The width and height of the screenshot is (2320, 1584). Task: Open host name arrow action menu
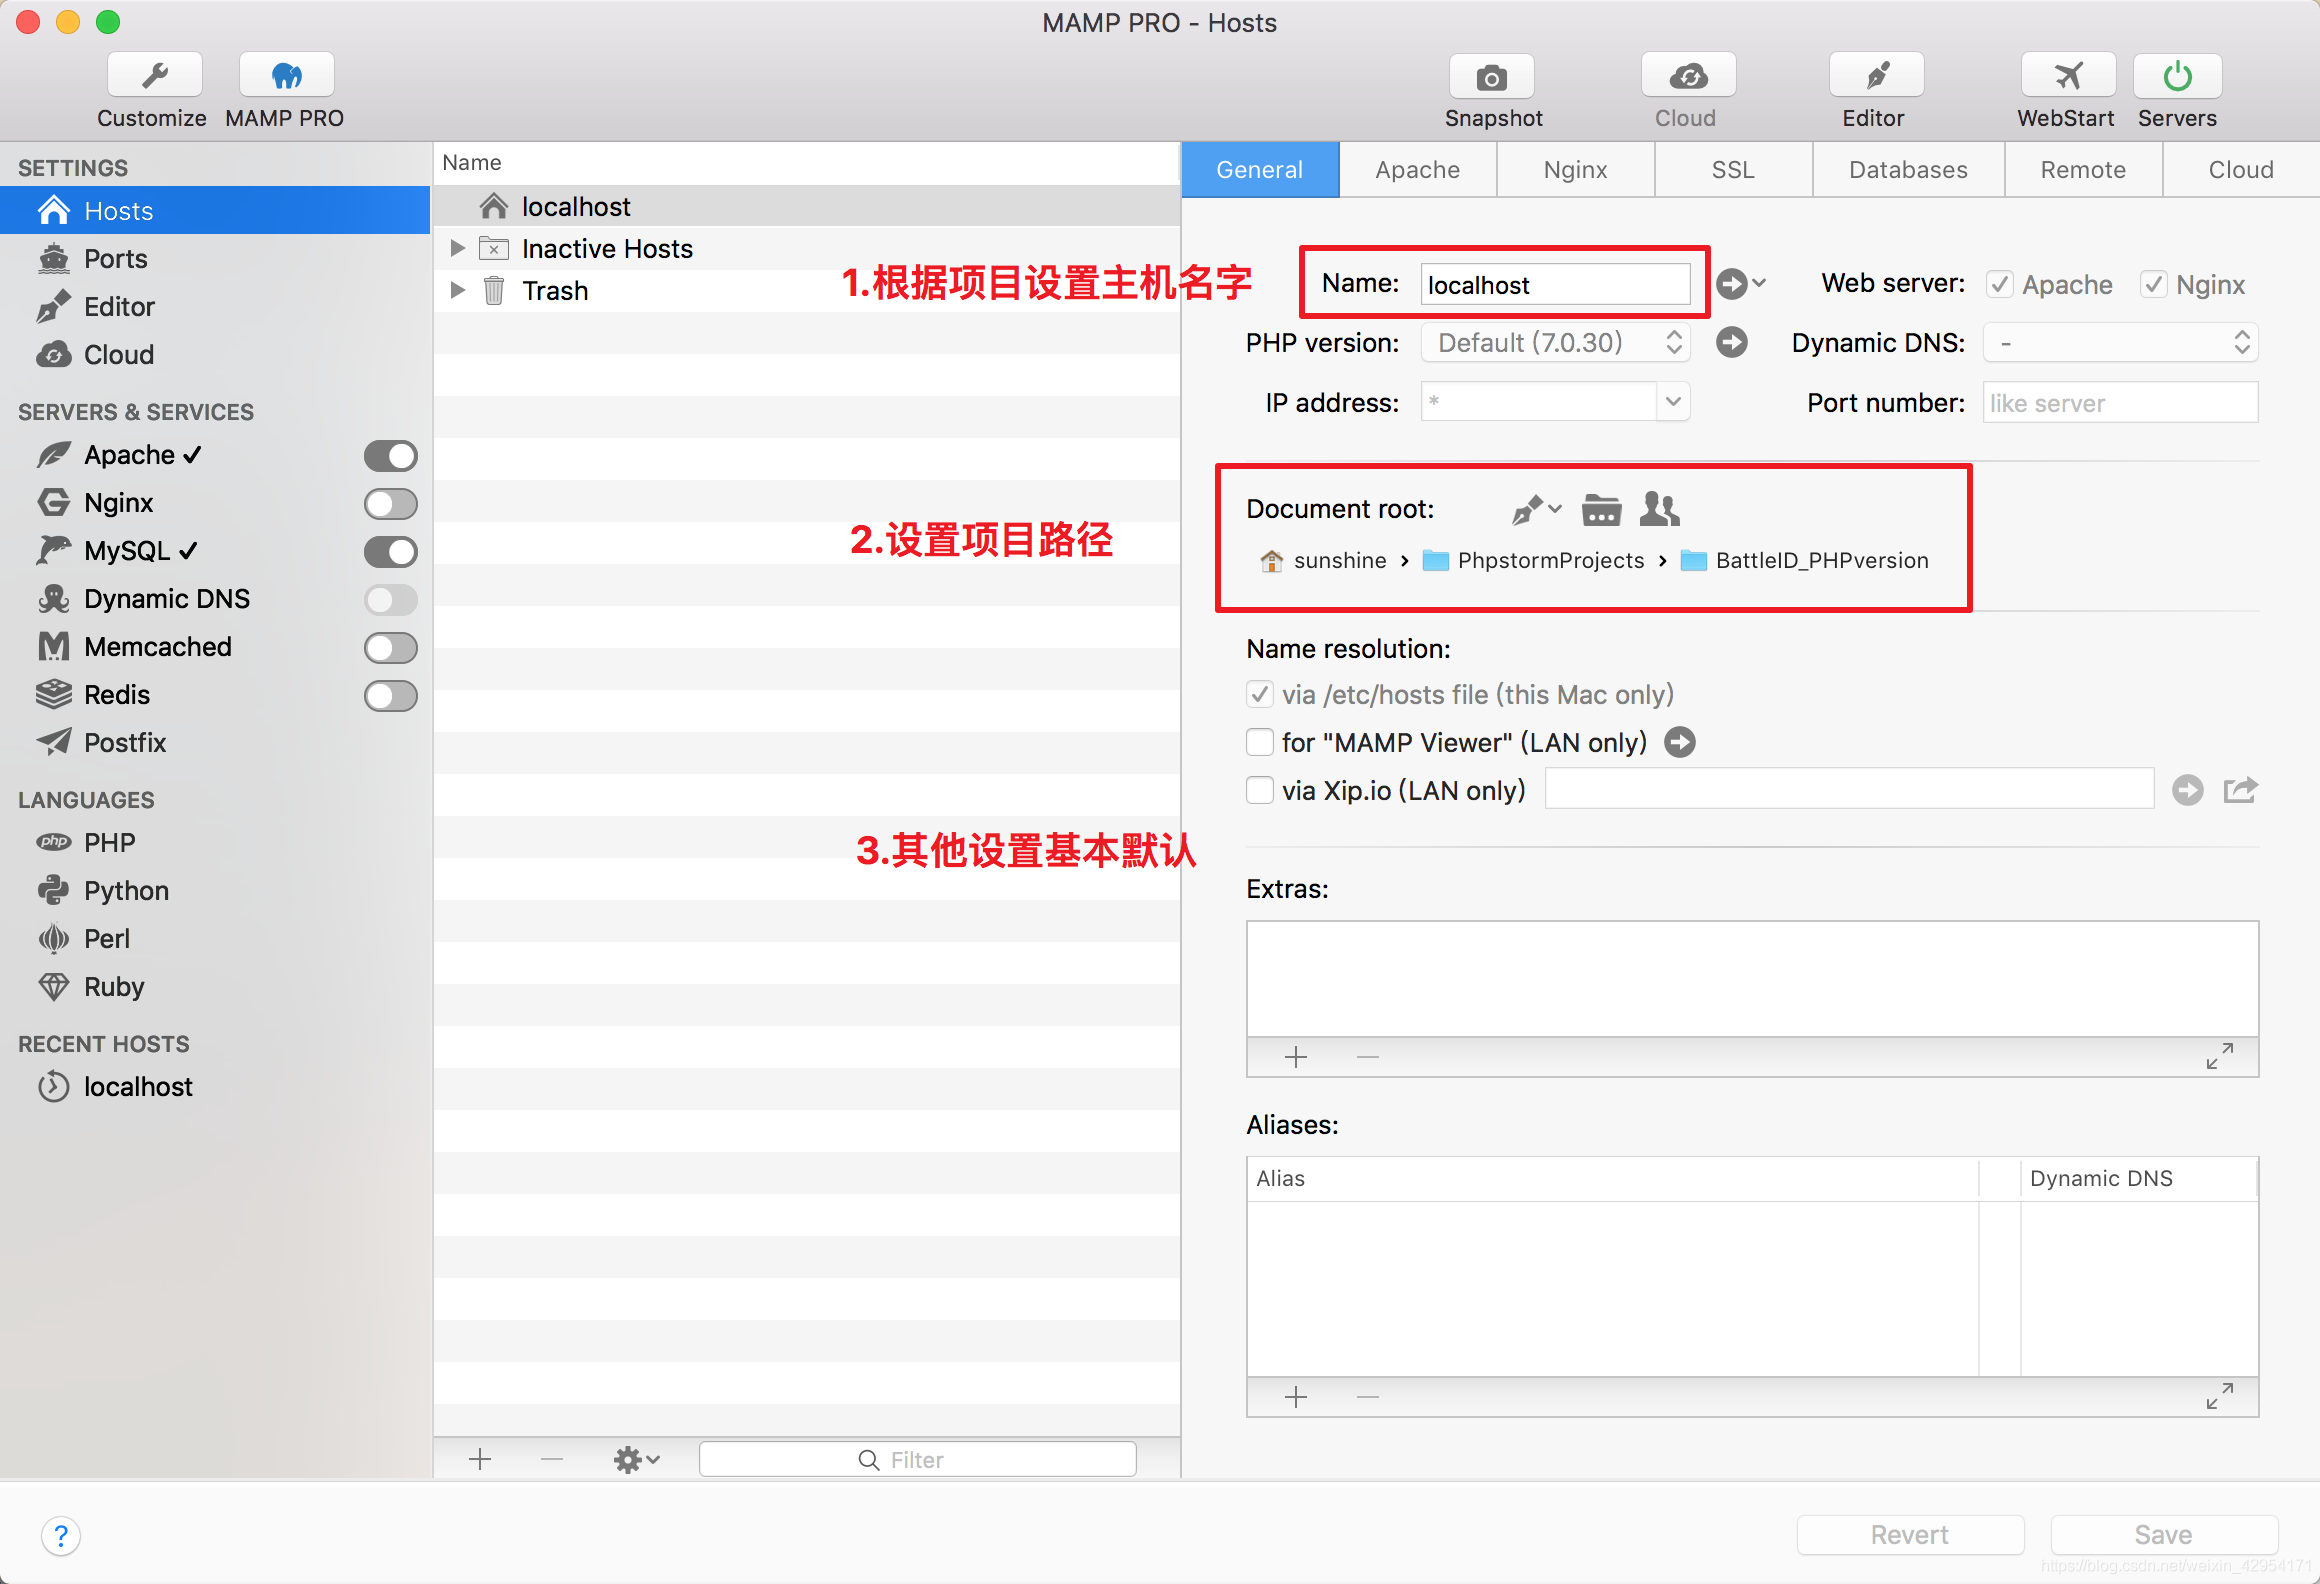[x=1741, y=284]
